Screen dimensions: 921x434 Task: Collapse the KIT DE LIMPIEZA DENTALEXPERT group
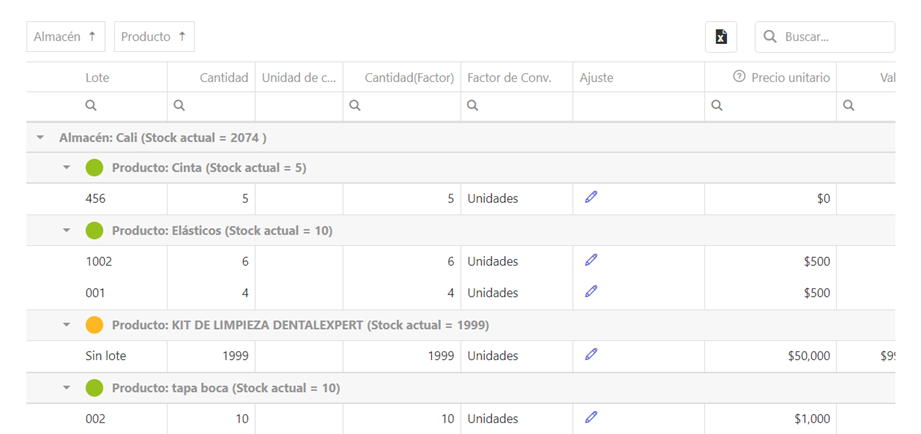tap(67, 324)
